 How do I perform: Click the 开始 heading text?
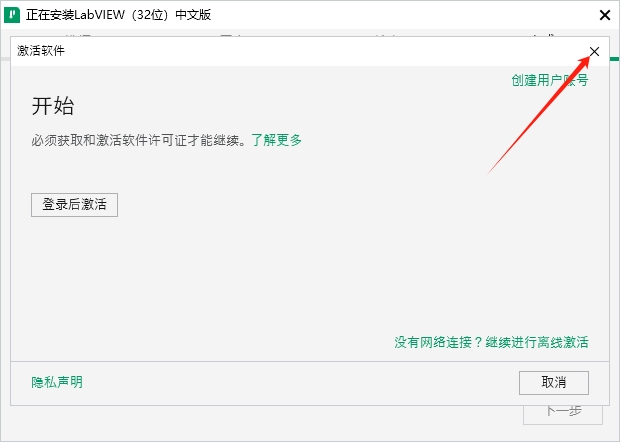(53, 106)
